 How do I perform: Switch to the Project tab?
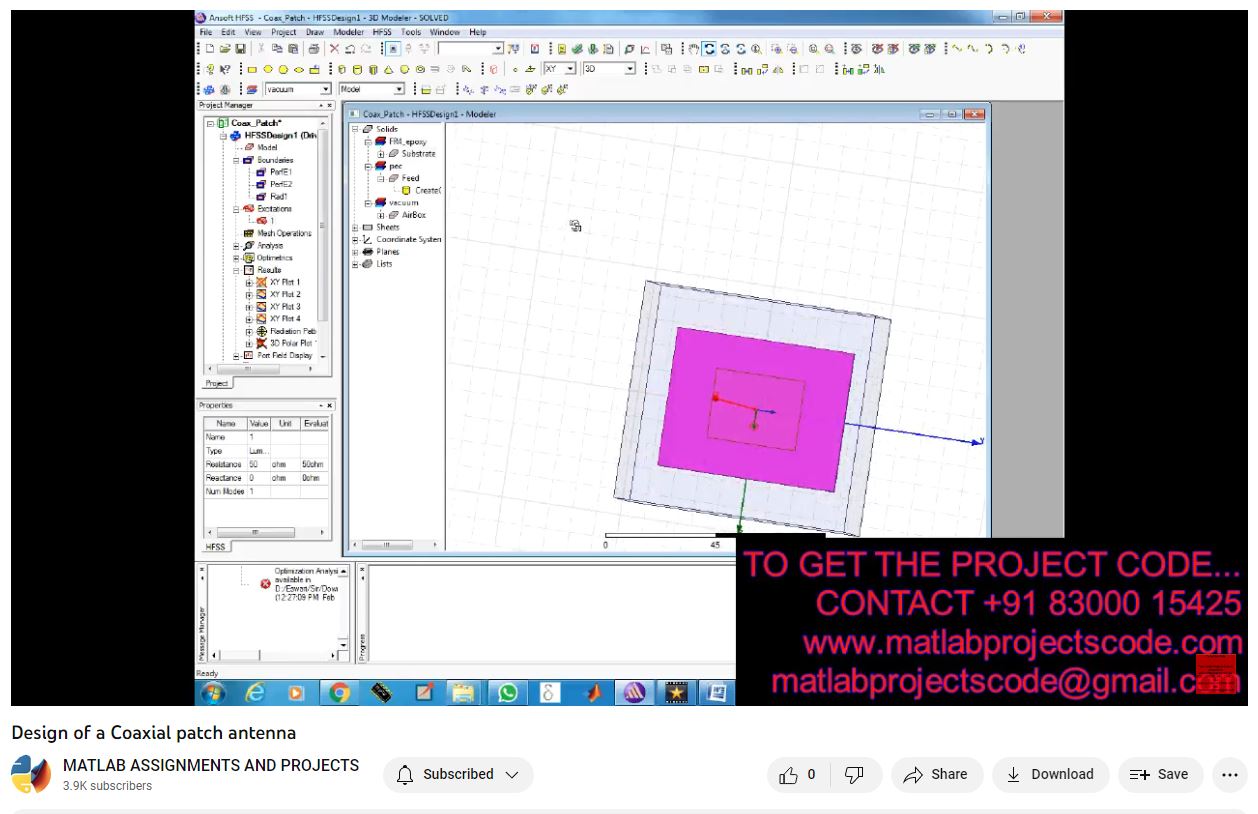[217, 383]
